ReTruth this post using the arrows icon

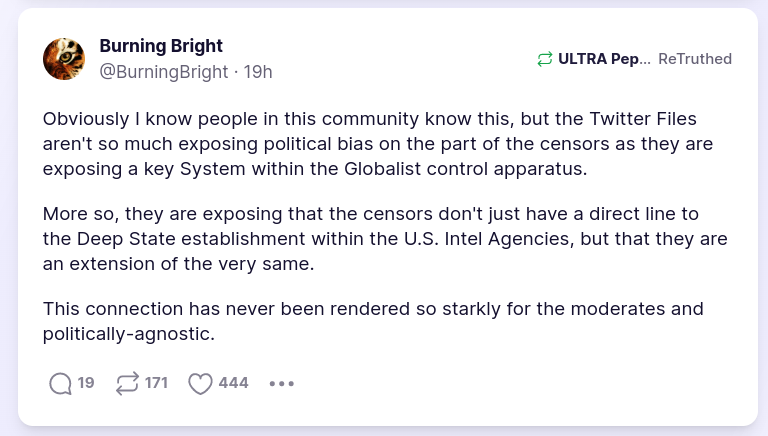click(x=128, y=384)
